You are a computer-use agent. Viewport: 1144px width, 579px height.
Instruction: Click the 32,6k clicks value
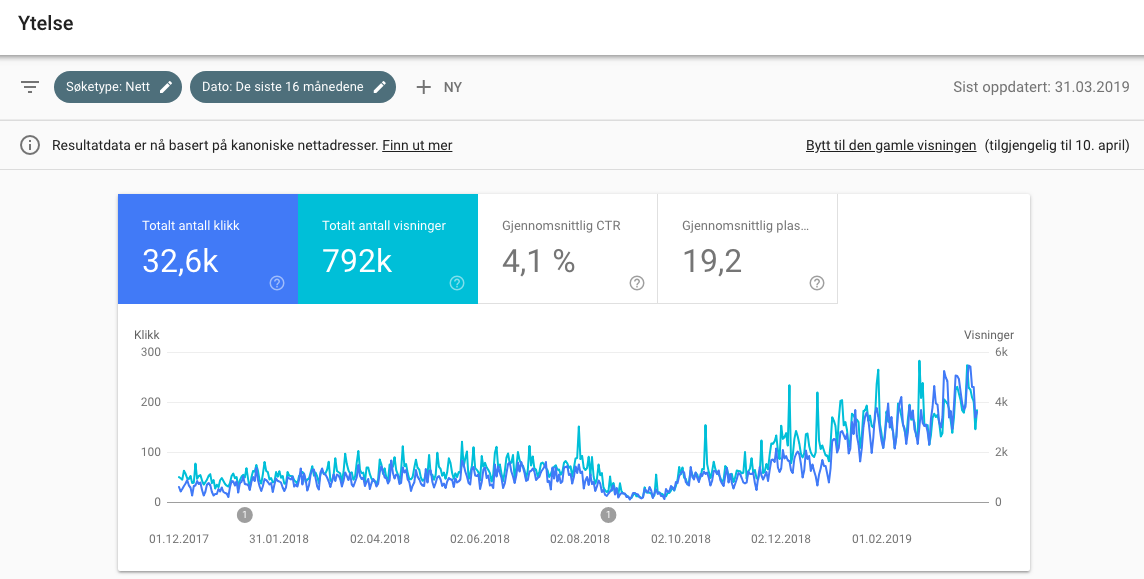[x=180, y=260]
